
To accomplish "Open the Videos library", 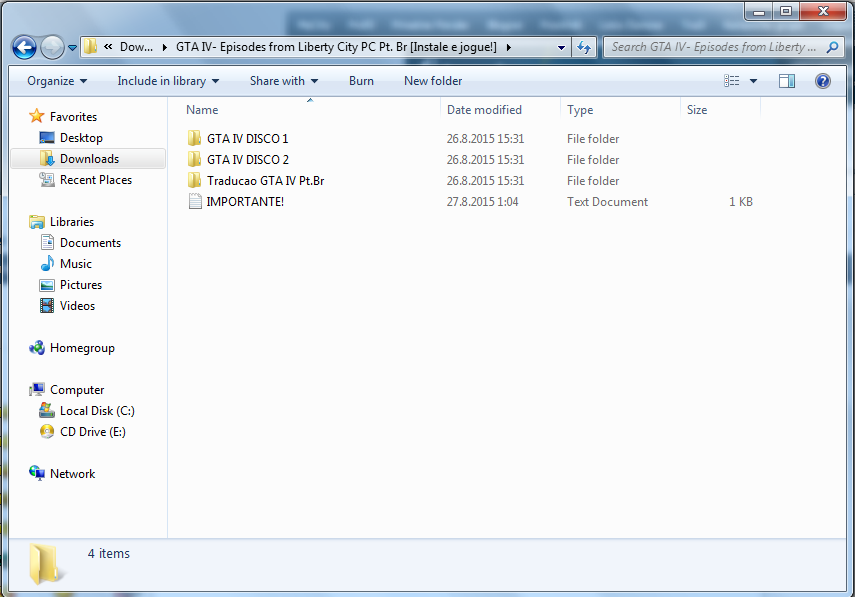I will click(77, 306).
